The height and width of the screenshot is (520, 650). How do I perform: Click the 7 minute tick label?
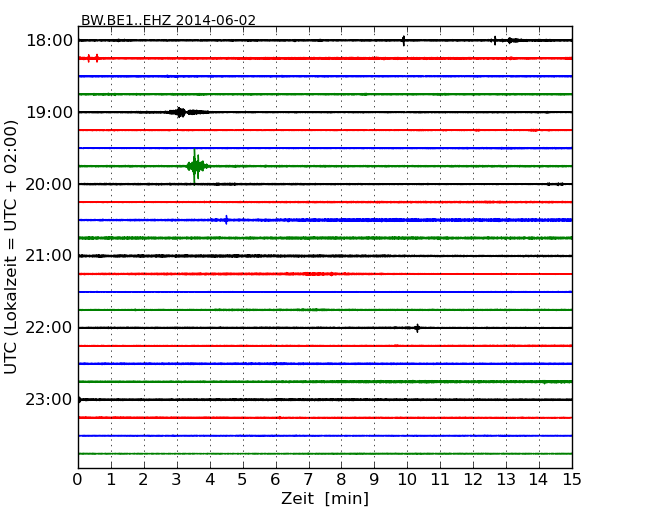tap(308, 479)
